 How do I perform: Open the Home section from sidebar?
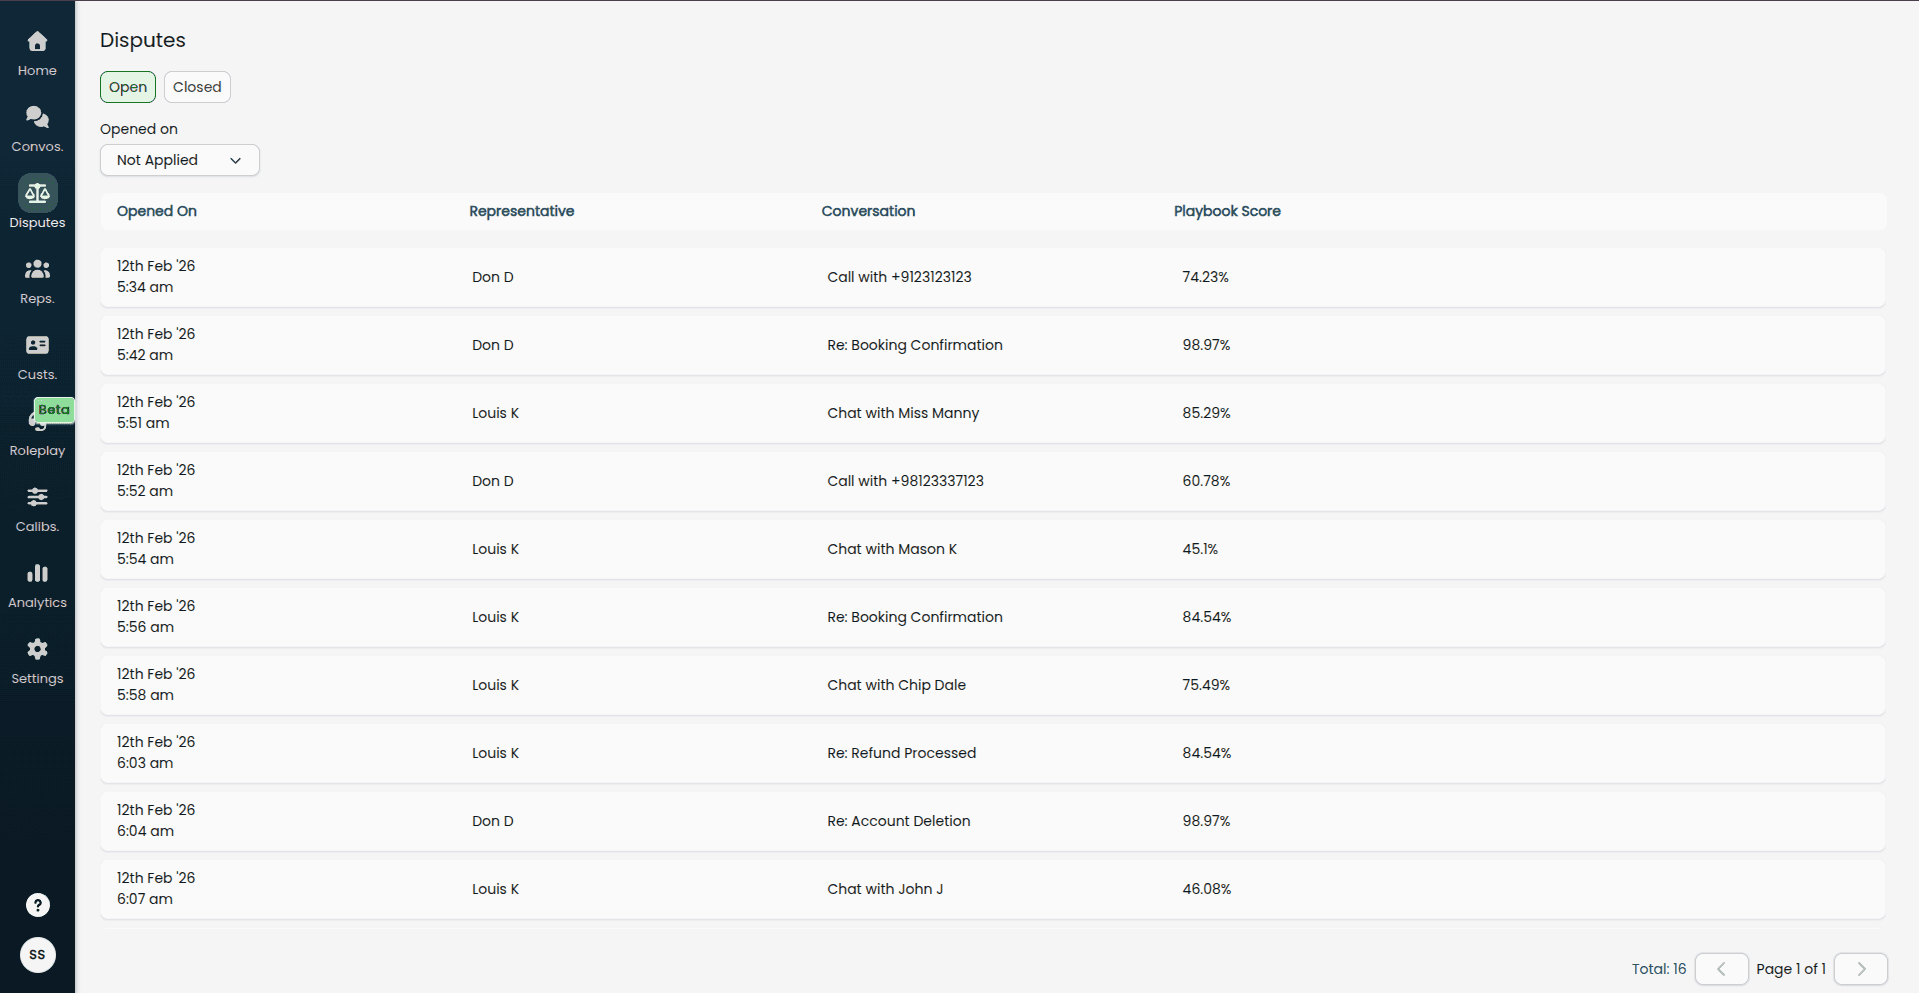pyautogui.click(x=37, y=50)
